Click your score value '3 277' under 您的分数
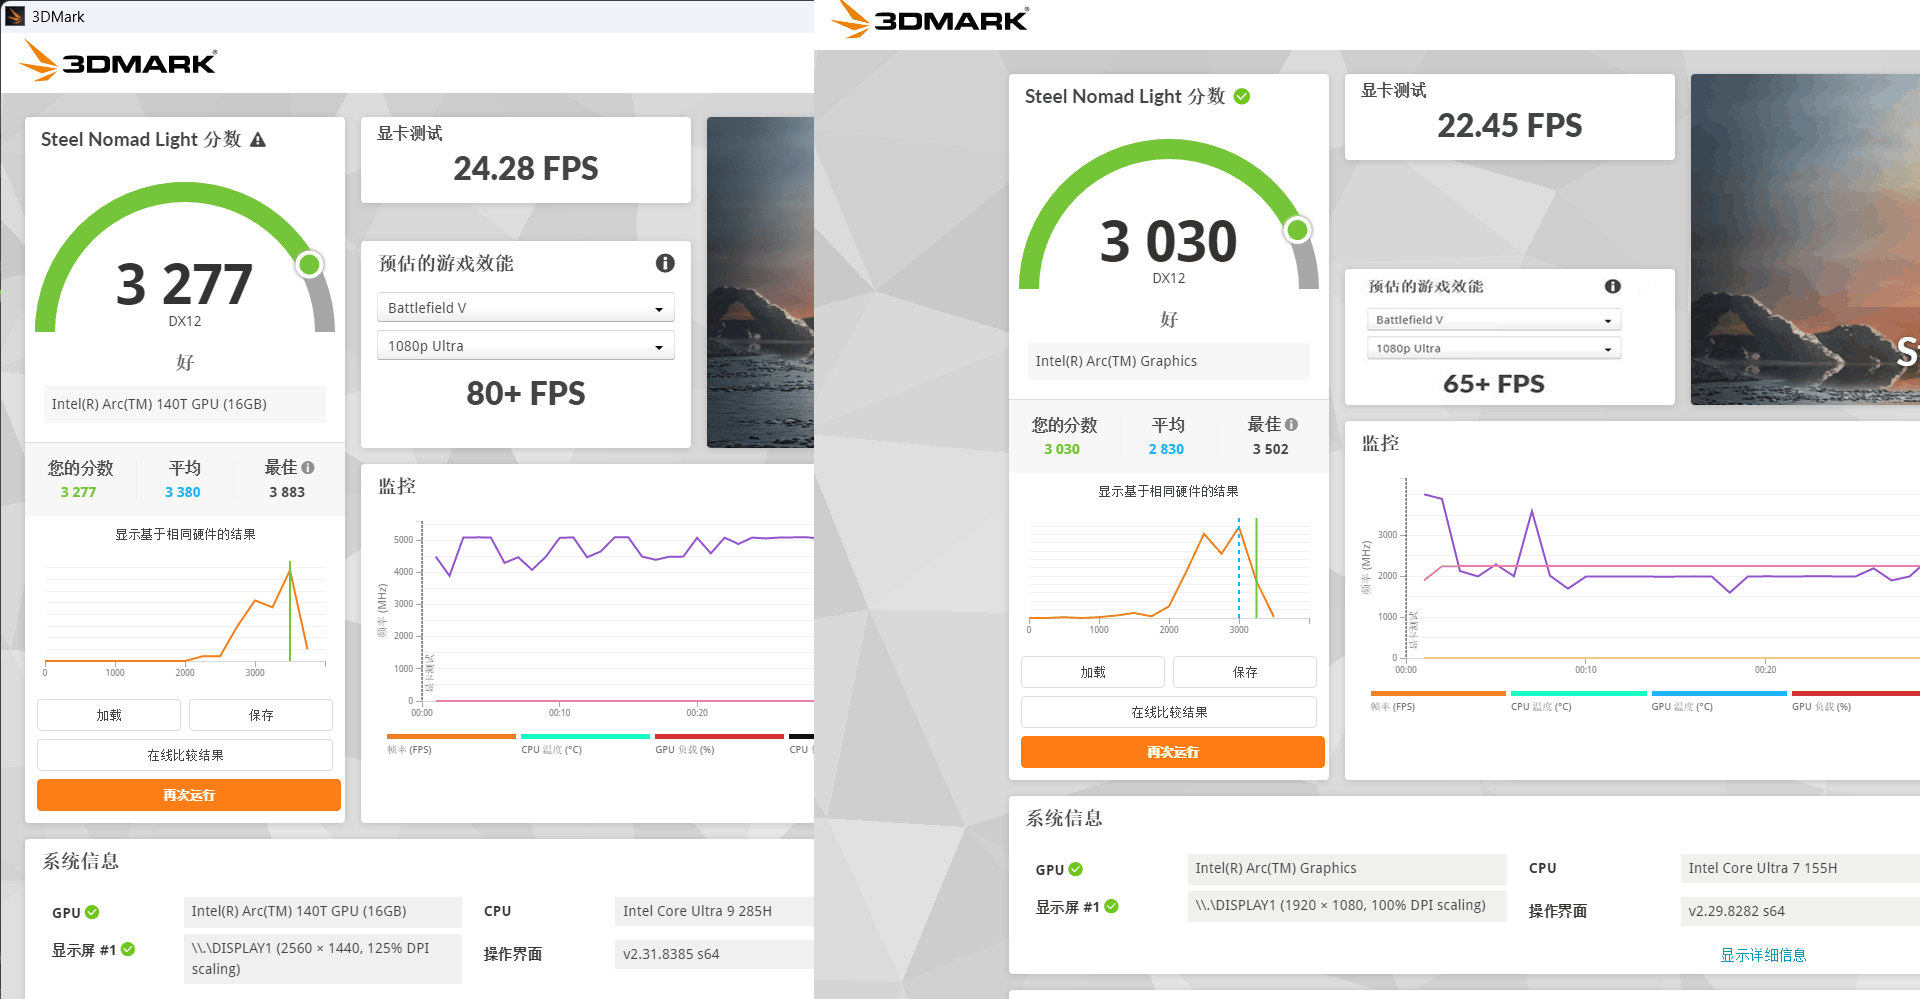Image resolution: width=1920 pixels, height=999 pixels. tap(78, 492)
